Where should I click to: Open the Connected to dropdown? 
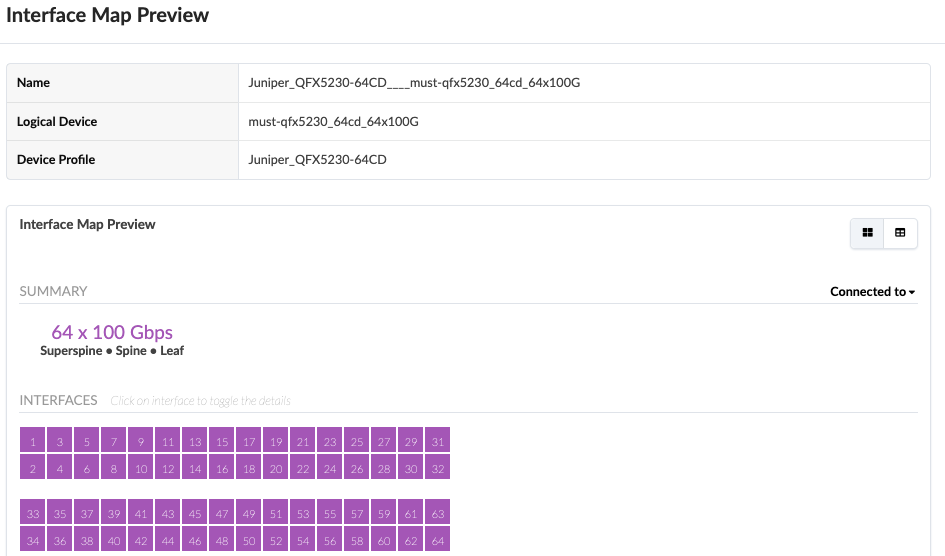click(x=872, y=292)
